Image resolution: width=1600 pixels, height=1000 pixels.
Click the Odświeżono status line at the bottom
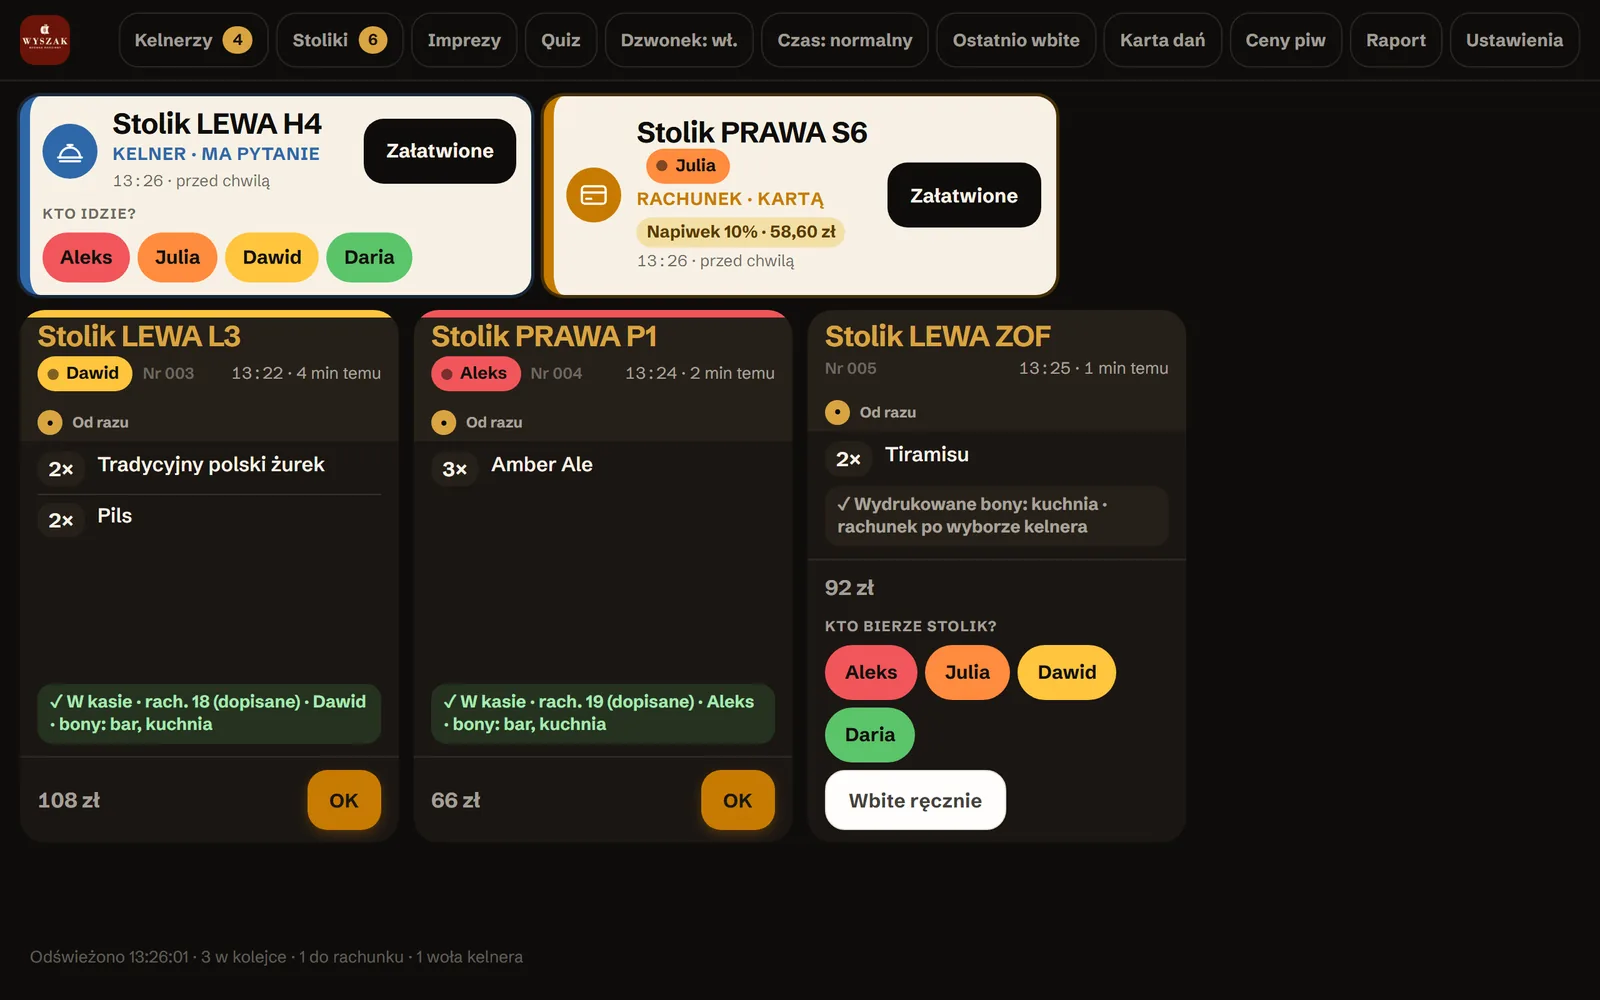[x=276, y=957]
